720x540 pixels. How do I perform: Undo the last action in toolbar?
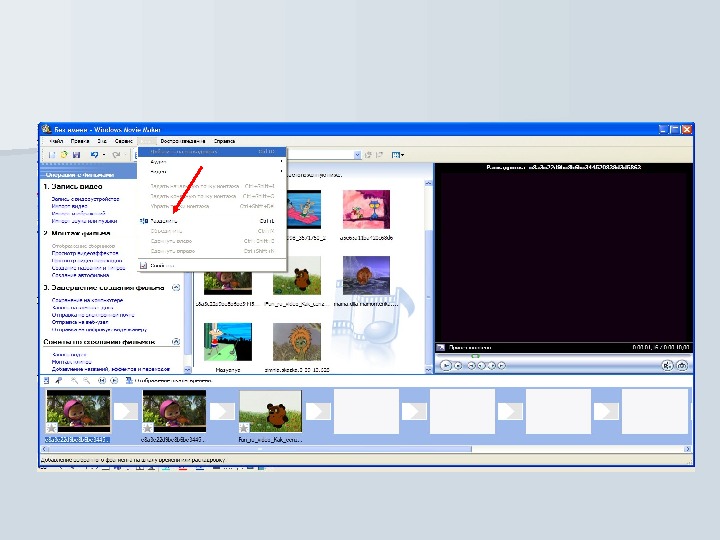click(x=94, y=155)
